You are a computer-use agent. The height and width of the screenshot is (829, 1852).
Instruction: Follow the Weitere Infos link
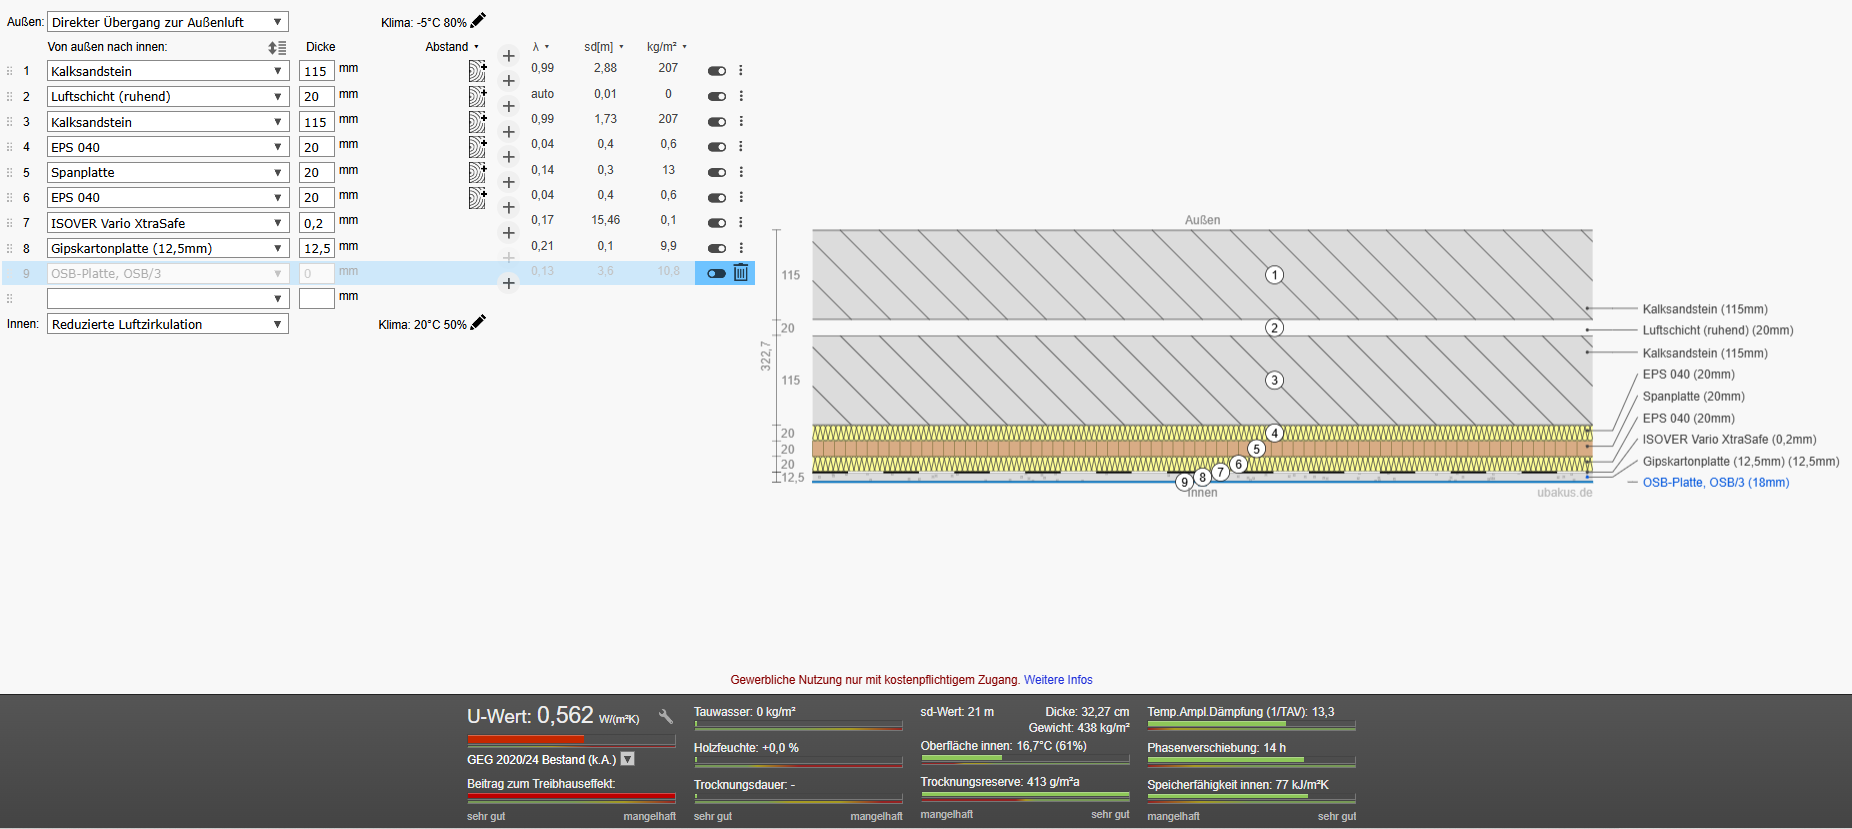pos(1058,680)
